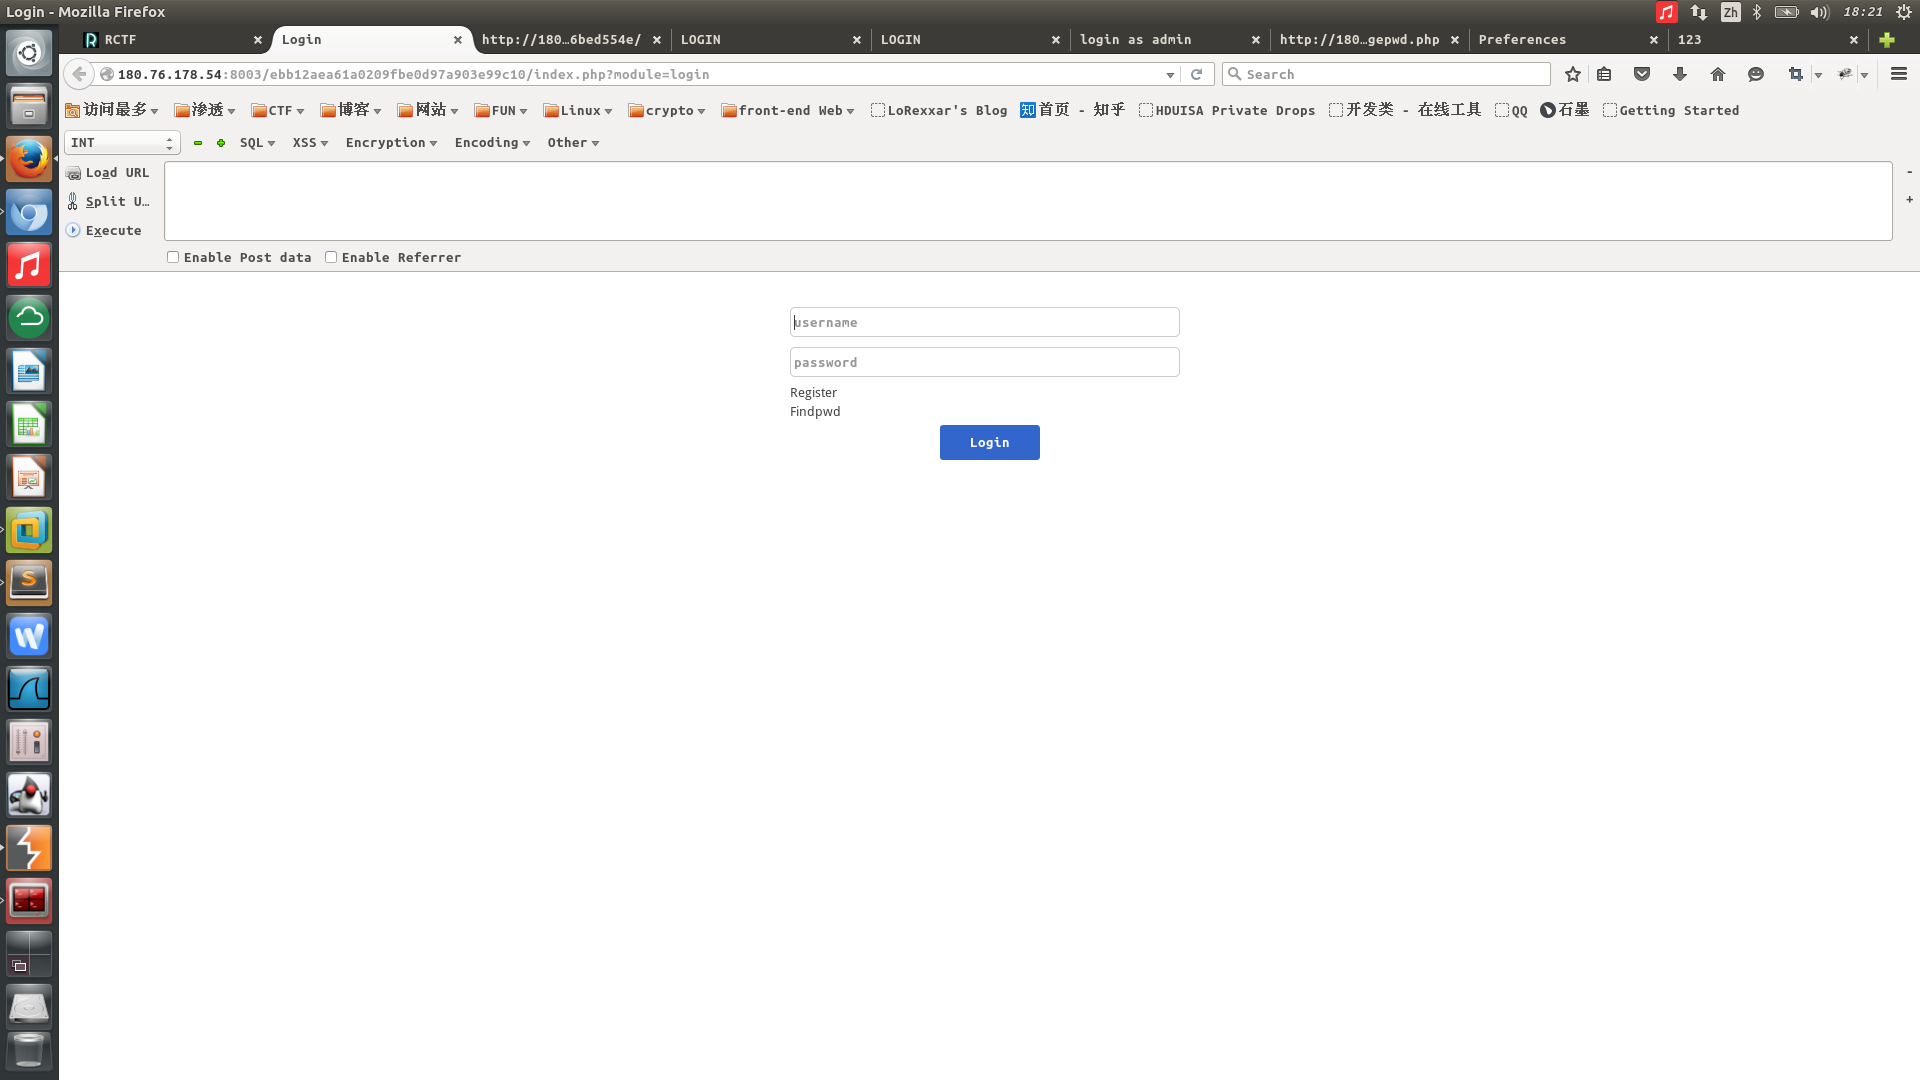Expand the SQL dropdown menu
The height and width of the screenshot is (1080, 1920).
(257, 143)
